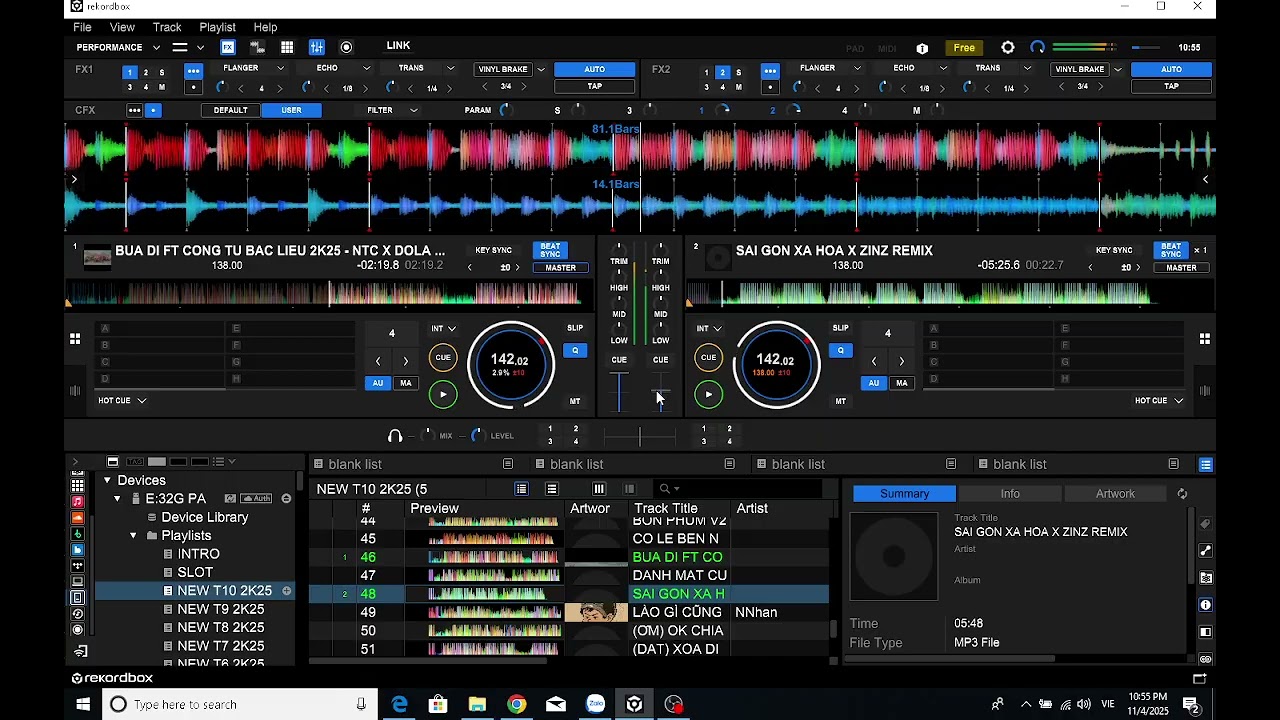Click the LINK button
The image size is (1280, 720).
(398, 46)
